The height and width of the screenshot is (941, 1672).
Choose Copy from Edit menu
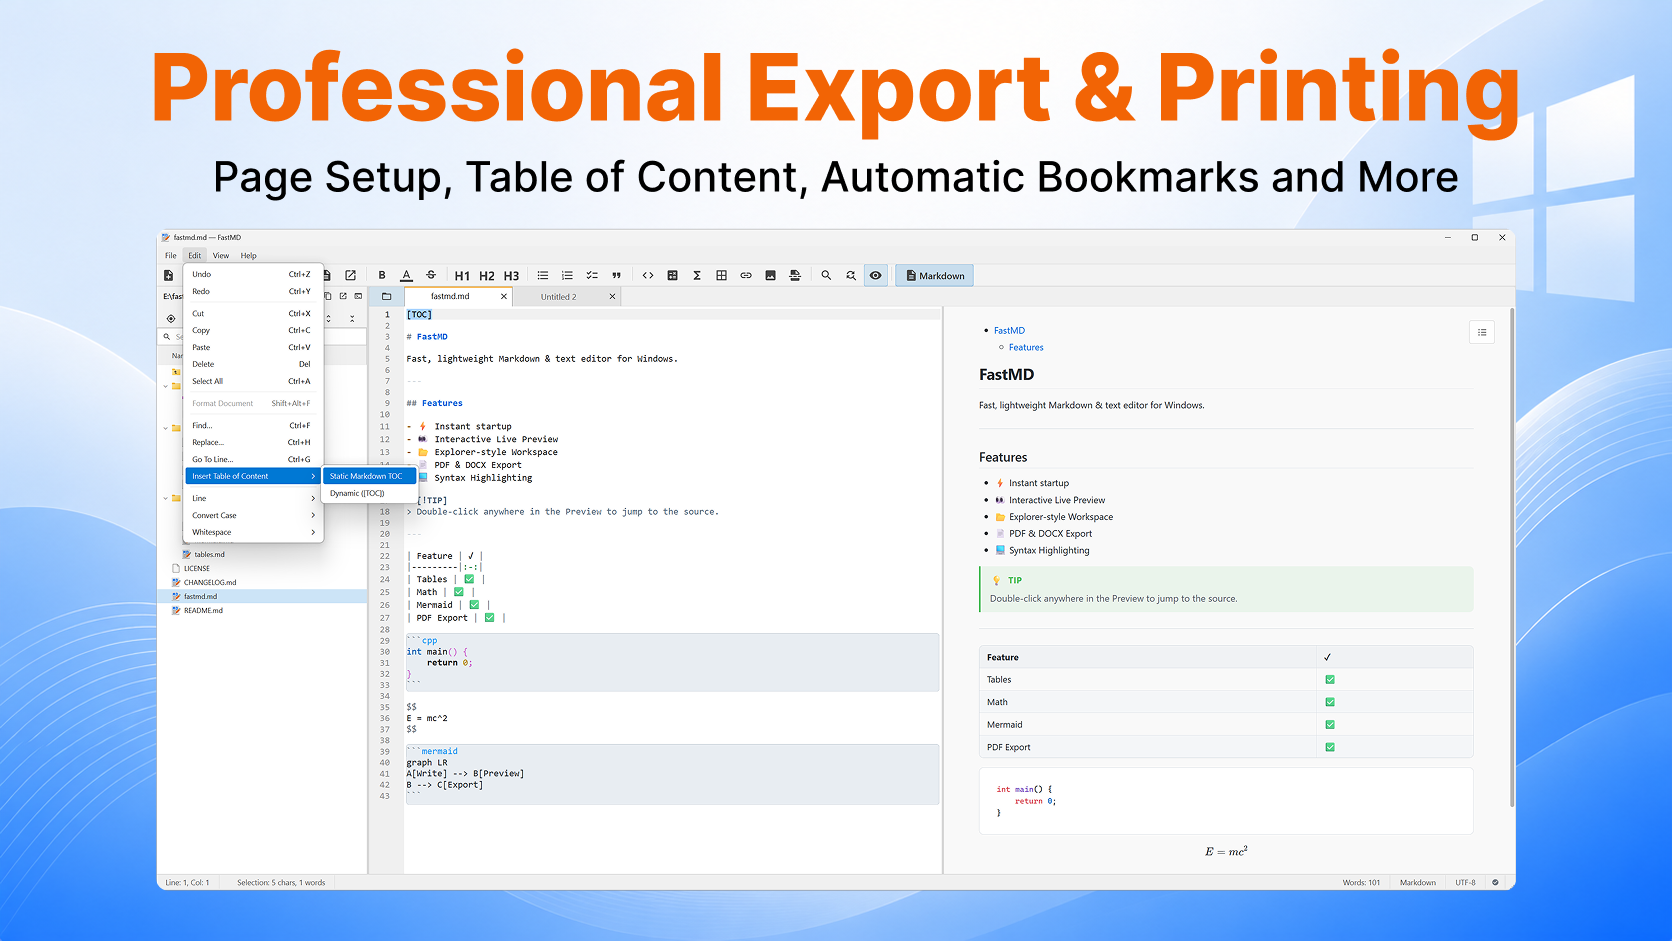click(252, 330)
